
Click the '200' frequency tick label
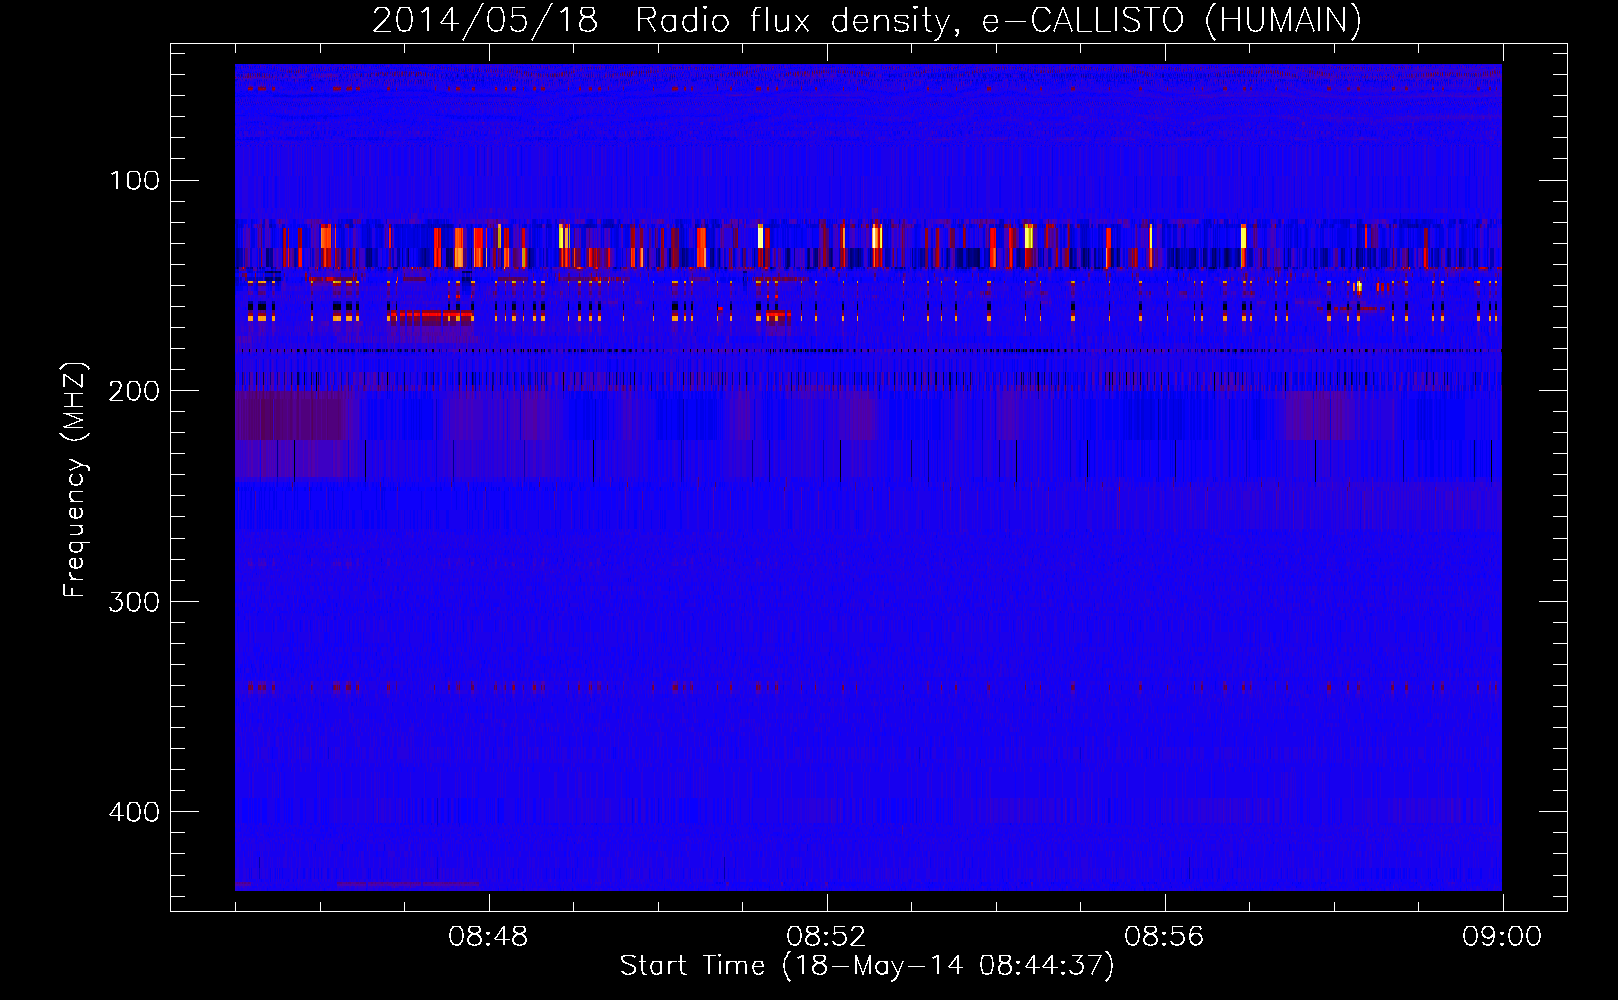[134, 391]
